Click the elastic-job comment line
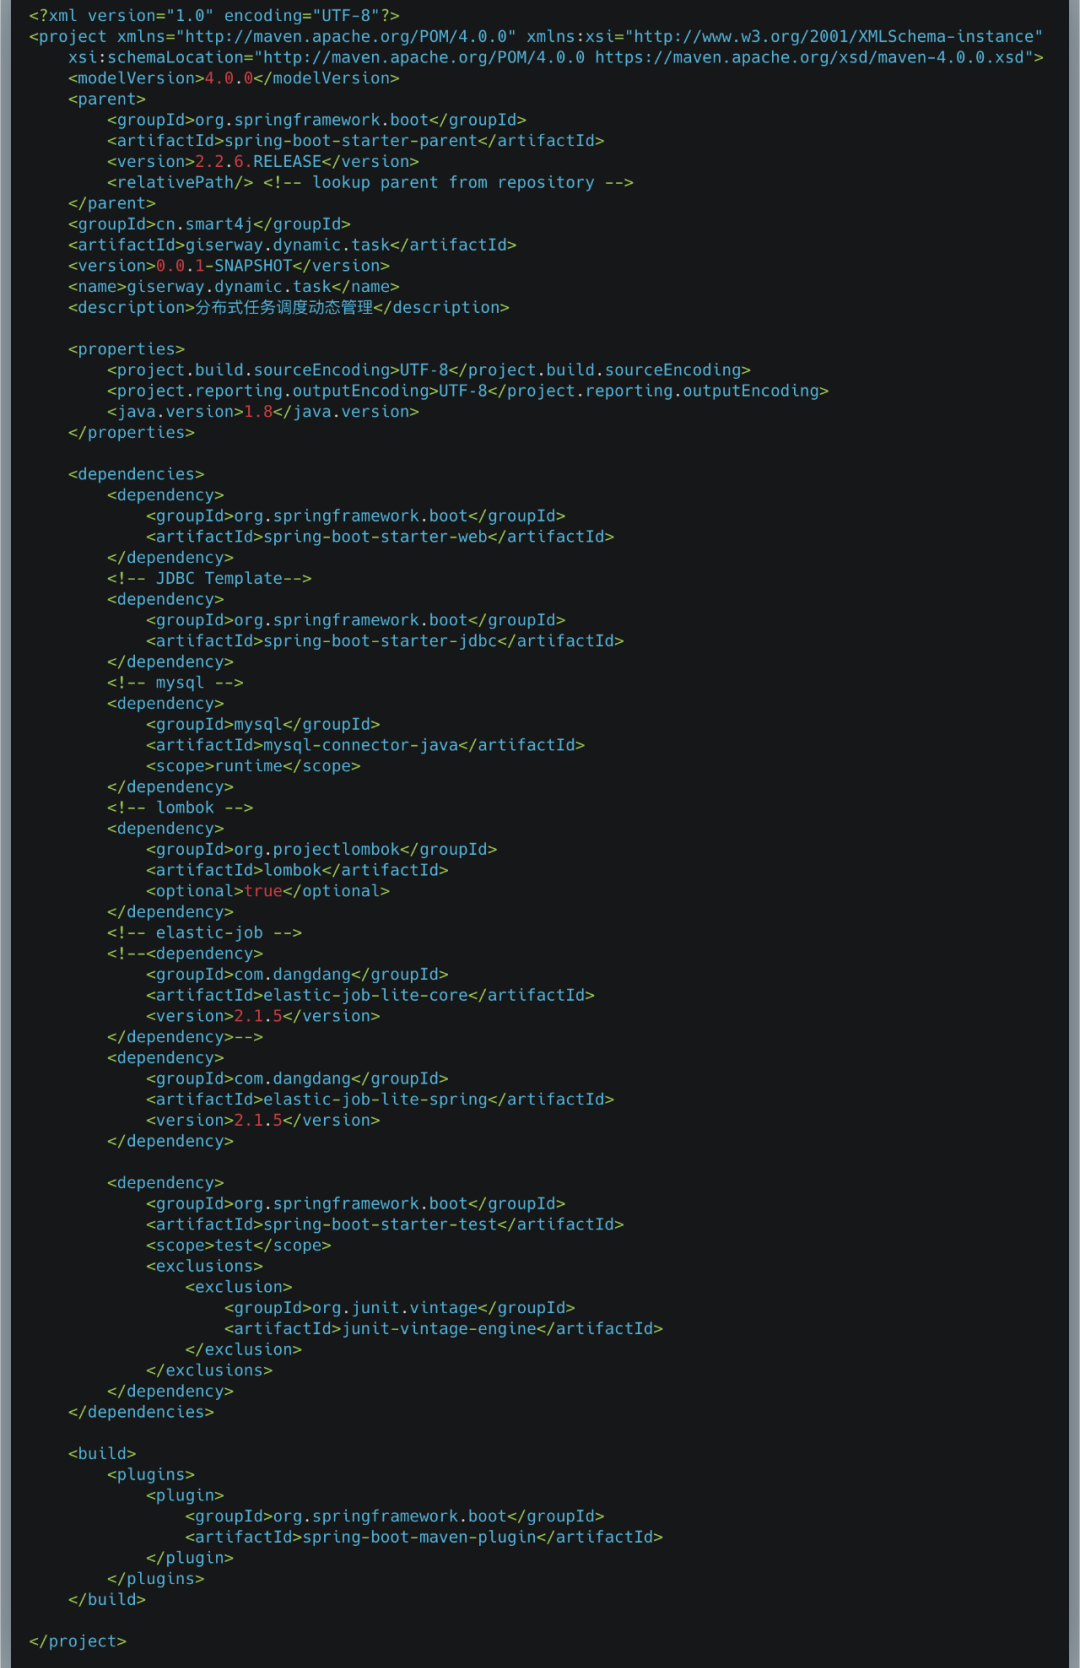 pyautogui.click(x=204, y=933)
